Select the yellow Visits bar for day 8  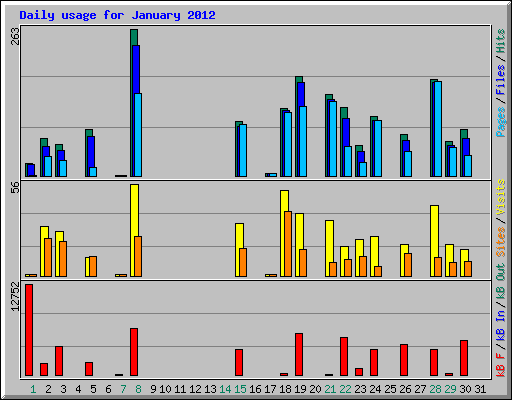pos(134,230)
